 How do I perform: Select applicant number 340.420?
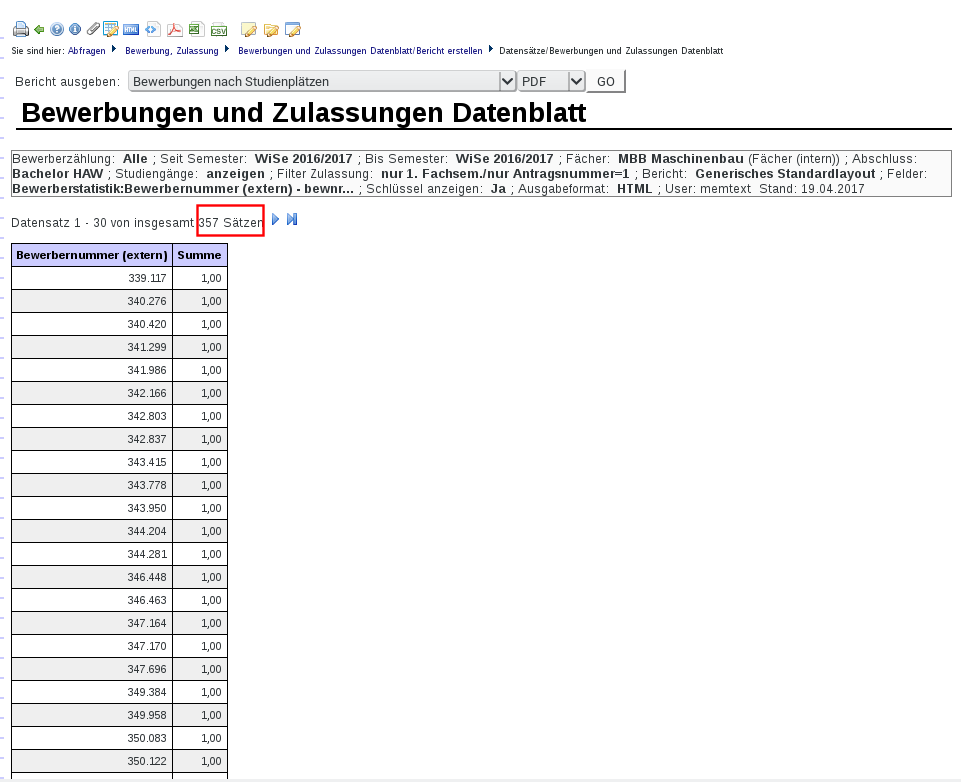pos(147,324)
